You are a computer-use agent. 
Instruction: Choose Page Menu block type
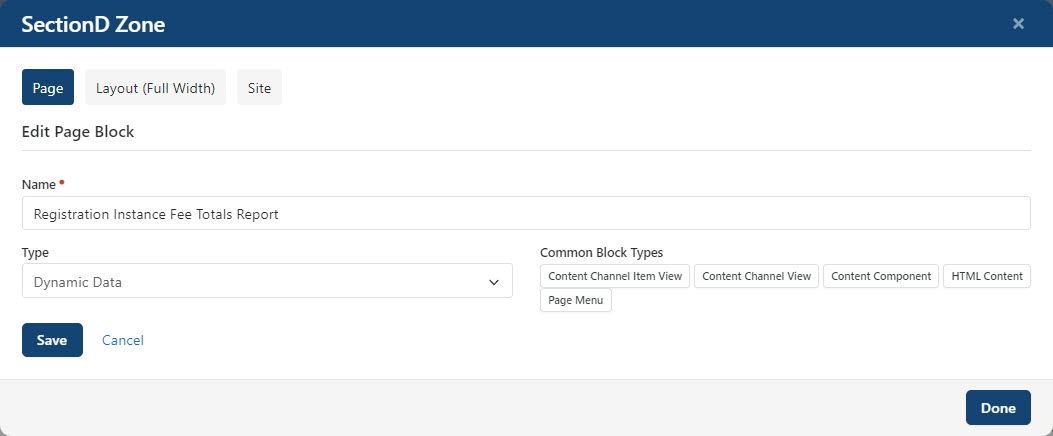coord(576,300)
